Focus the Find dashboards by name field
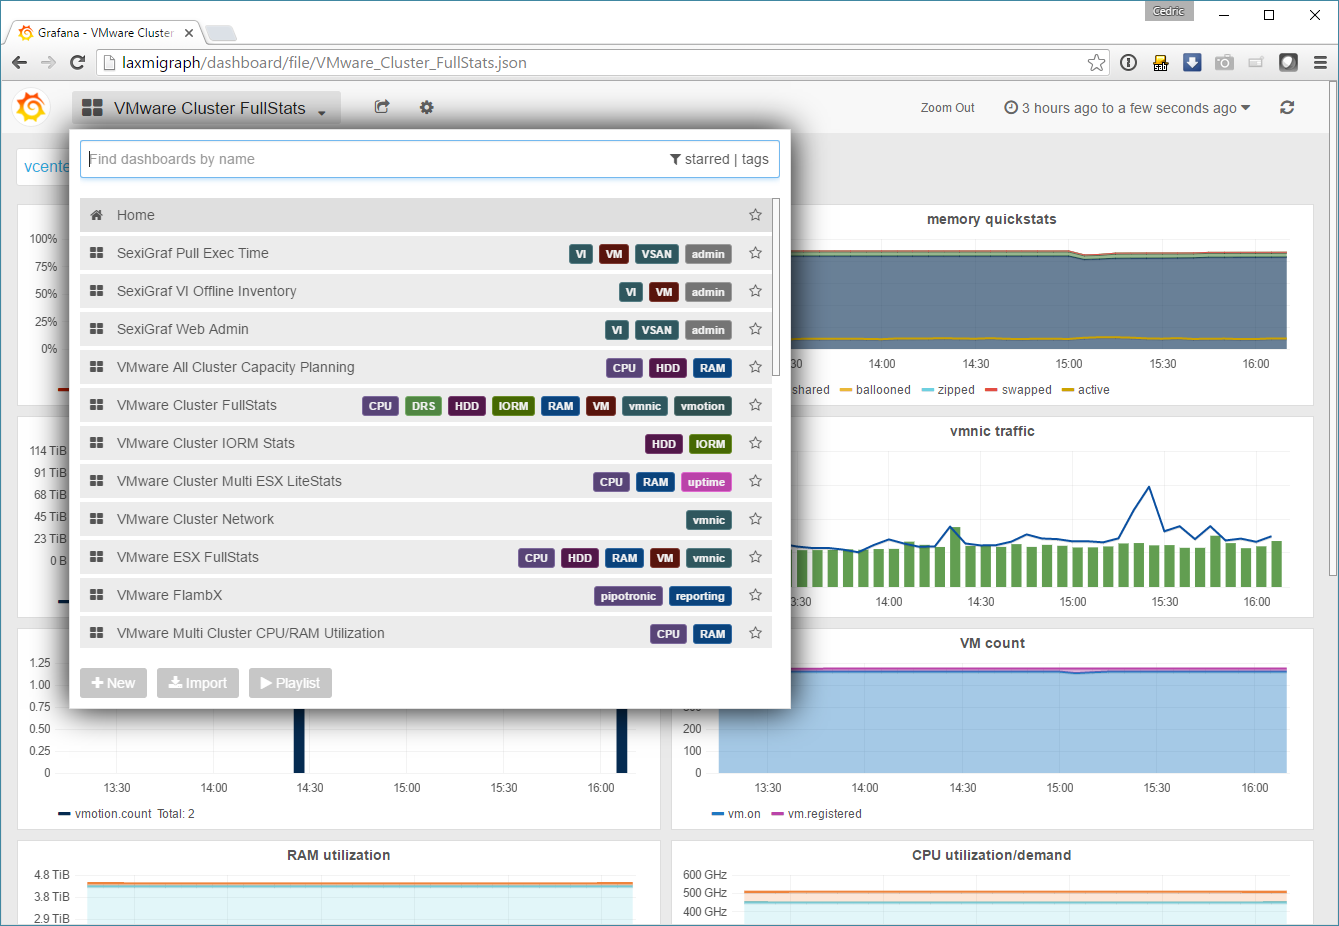Screen dimensions: 1339x926 click(370, 159)
